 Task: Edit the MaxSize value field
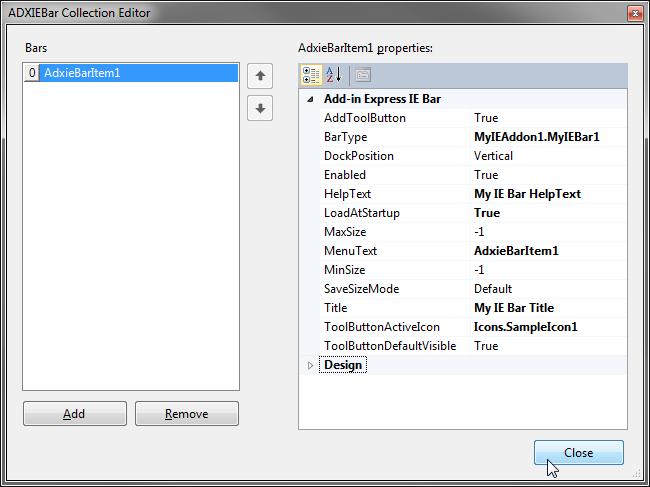point(548,232)
